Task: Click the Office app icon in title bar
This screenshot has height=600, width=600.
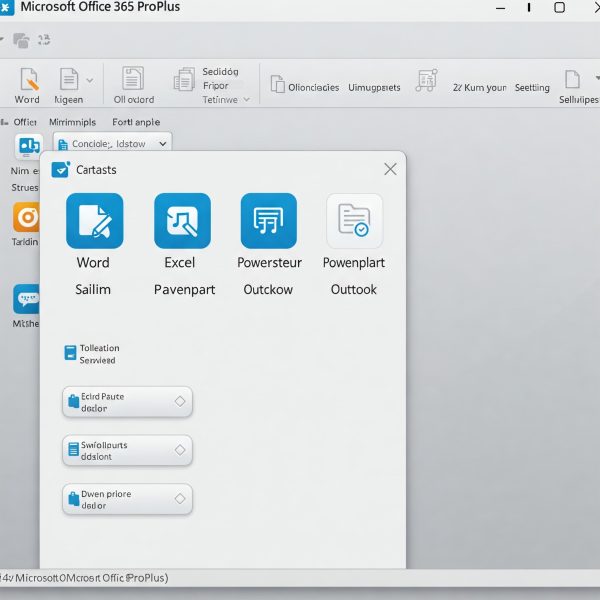Action: coord(6,7)
